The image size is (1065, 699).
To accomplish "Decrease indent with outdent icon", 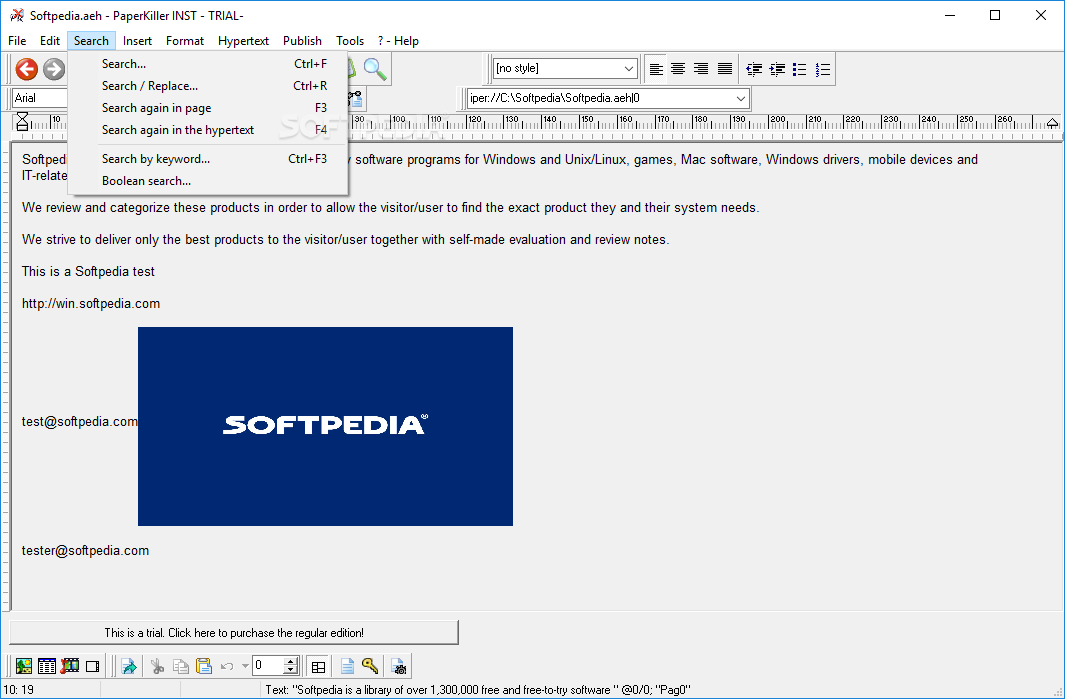I will point(754,69).
